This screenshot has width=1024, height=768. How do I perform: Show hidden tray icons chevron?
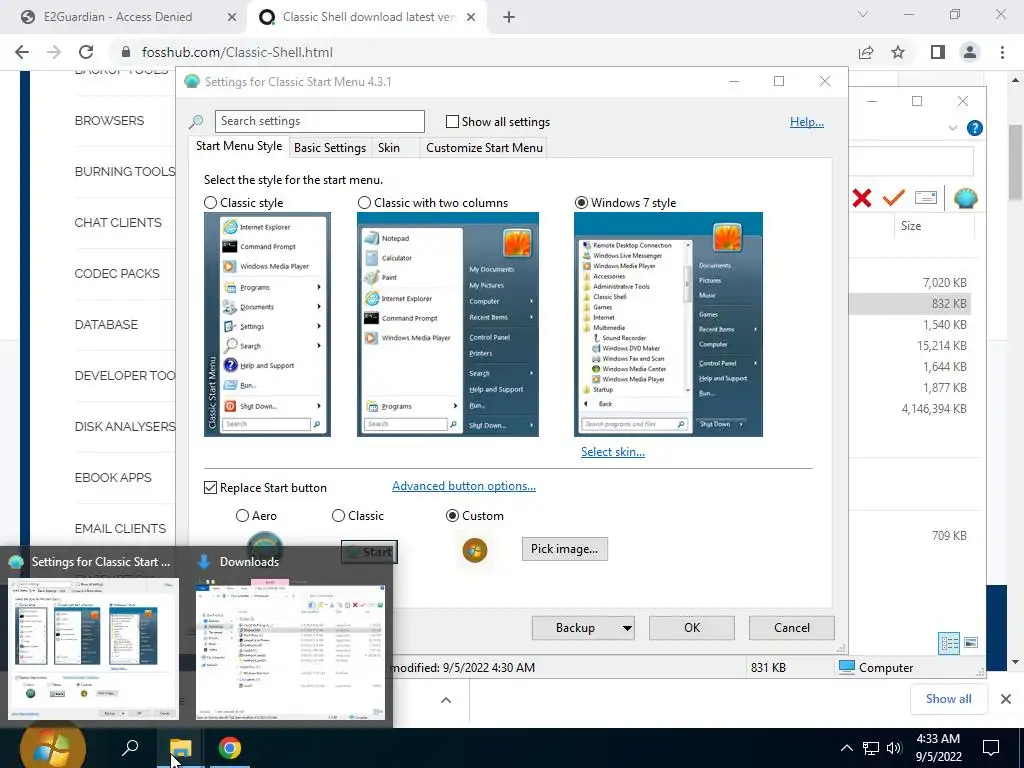tap(846, 748)
